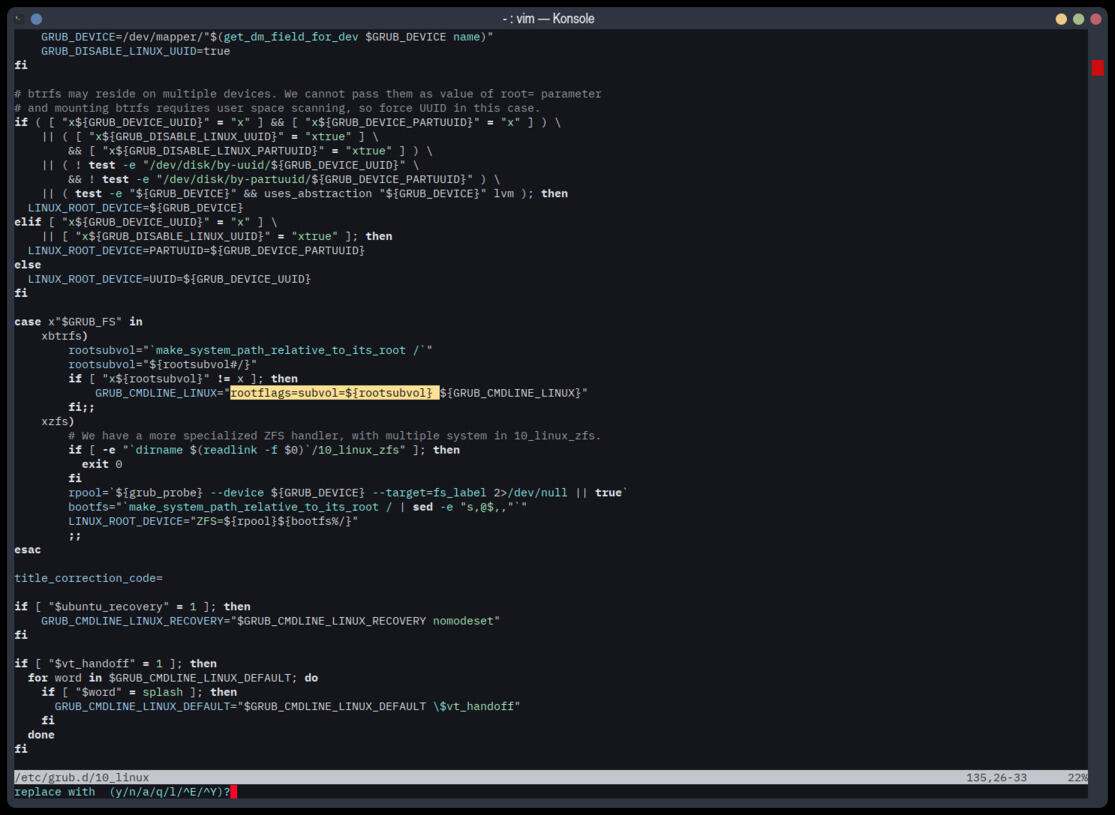Viewport: 1115px width, 815px height.
Task: Click the '--target=fs_label' option
Action: [430, 492]
